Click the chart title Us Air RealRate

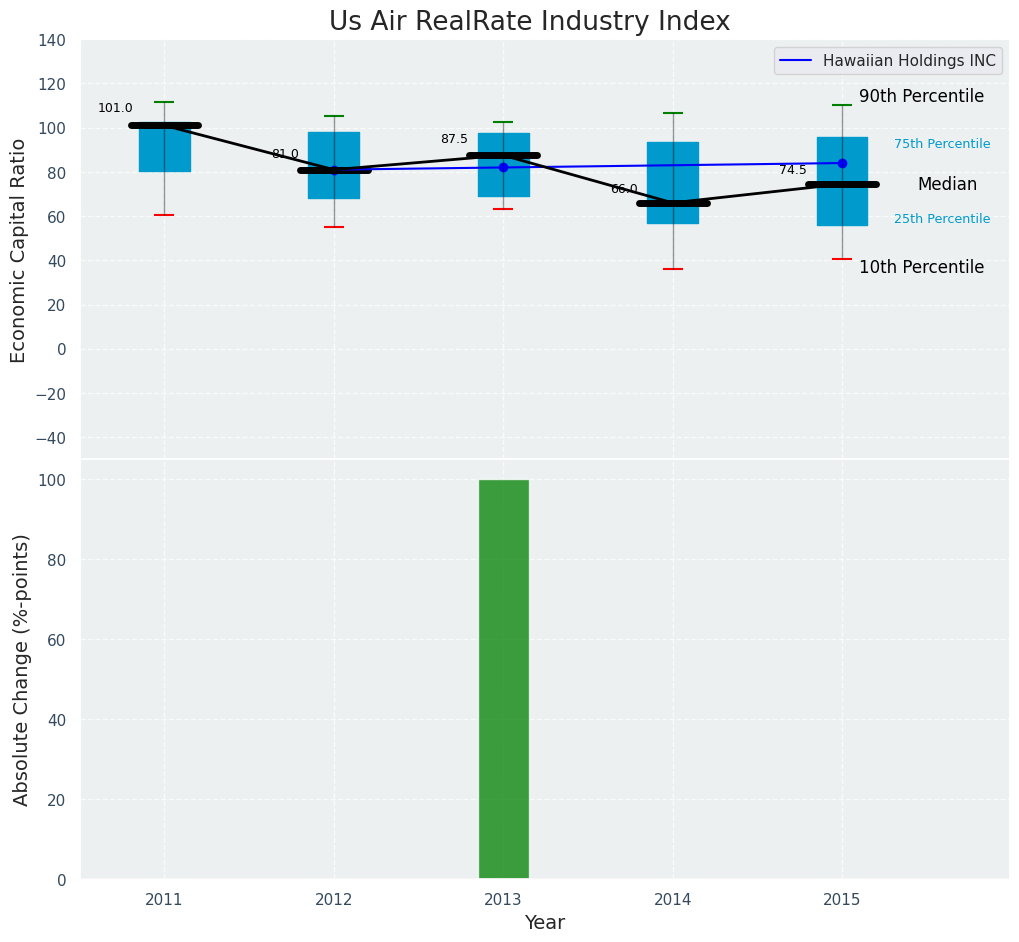(529, 22)
